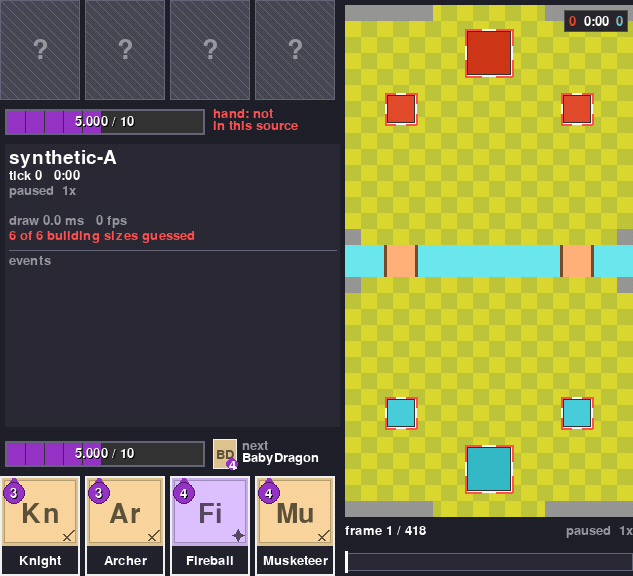633x576 pixels.
Task: Click the 'tick 0 0:00' text
Action: (44, 175)
